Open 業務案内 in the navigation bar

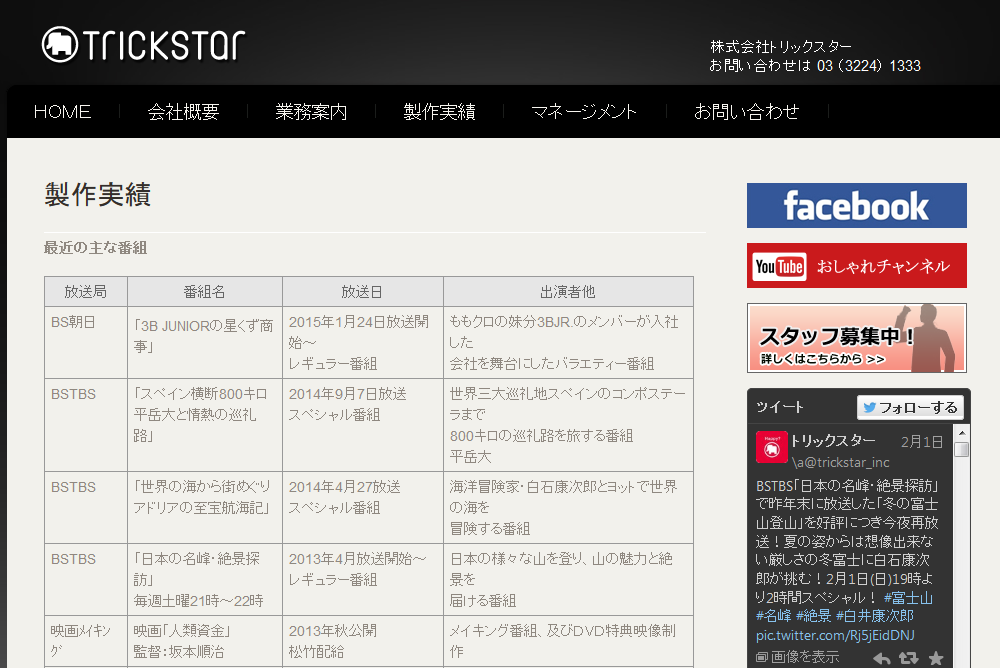click(311, 112)
